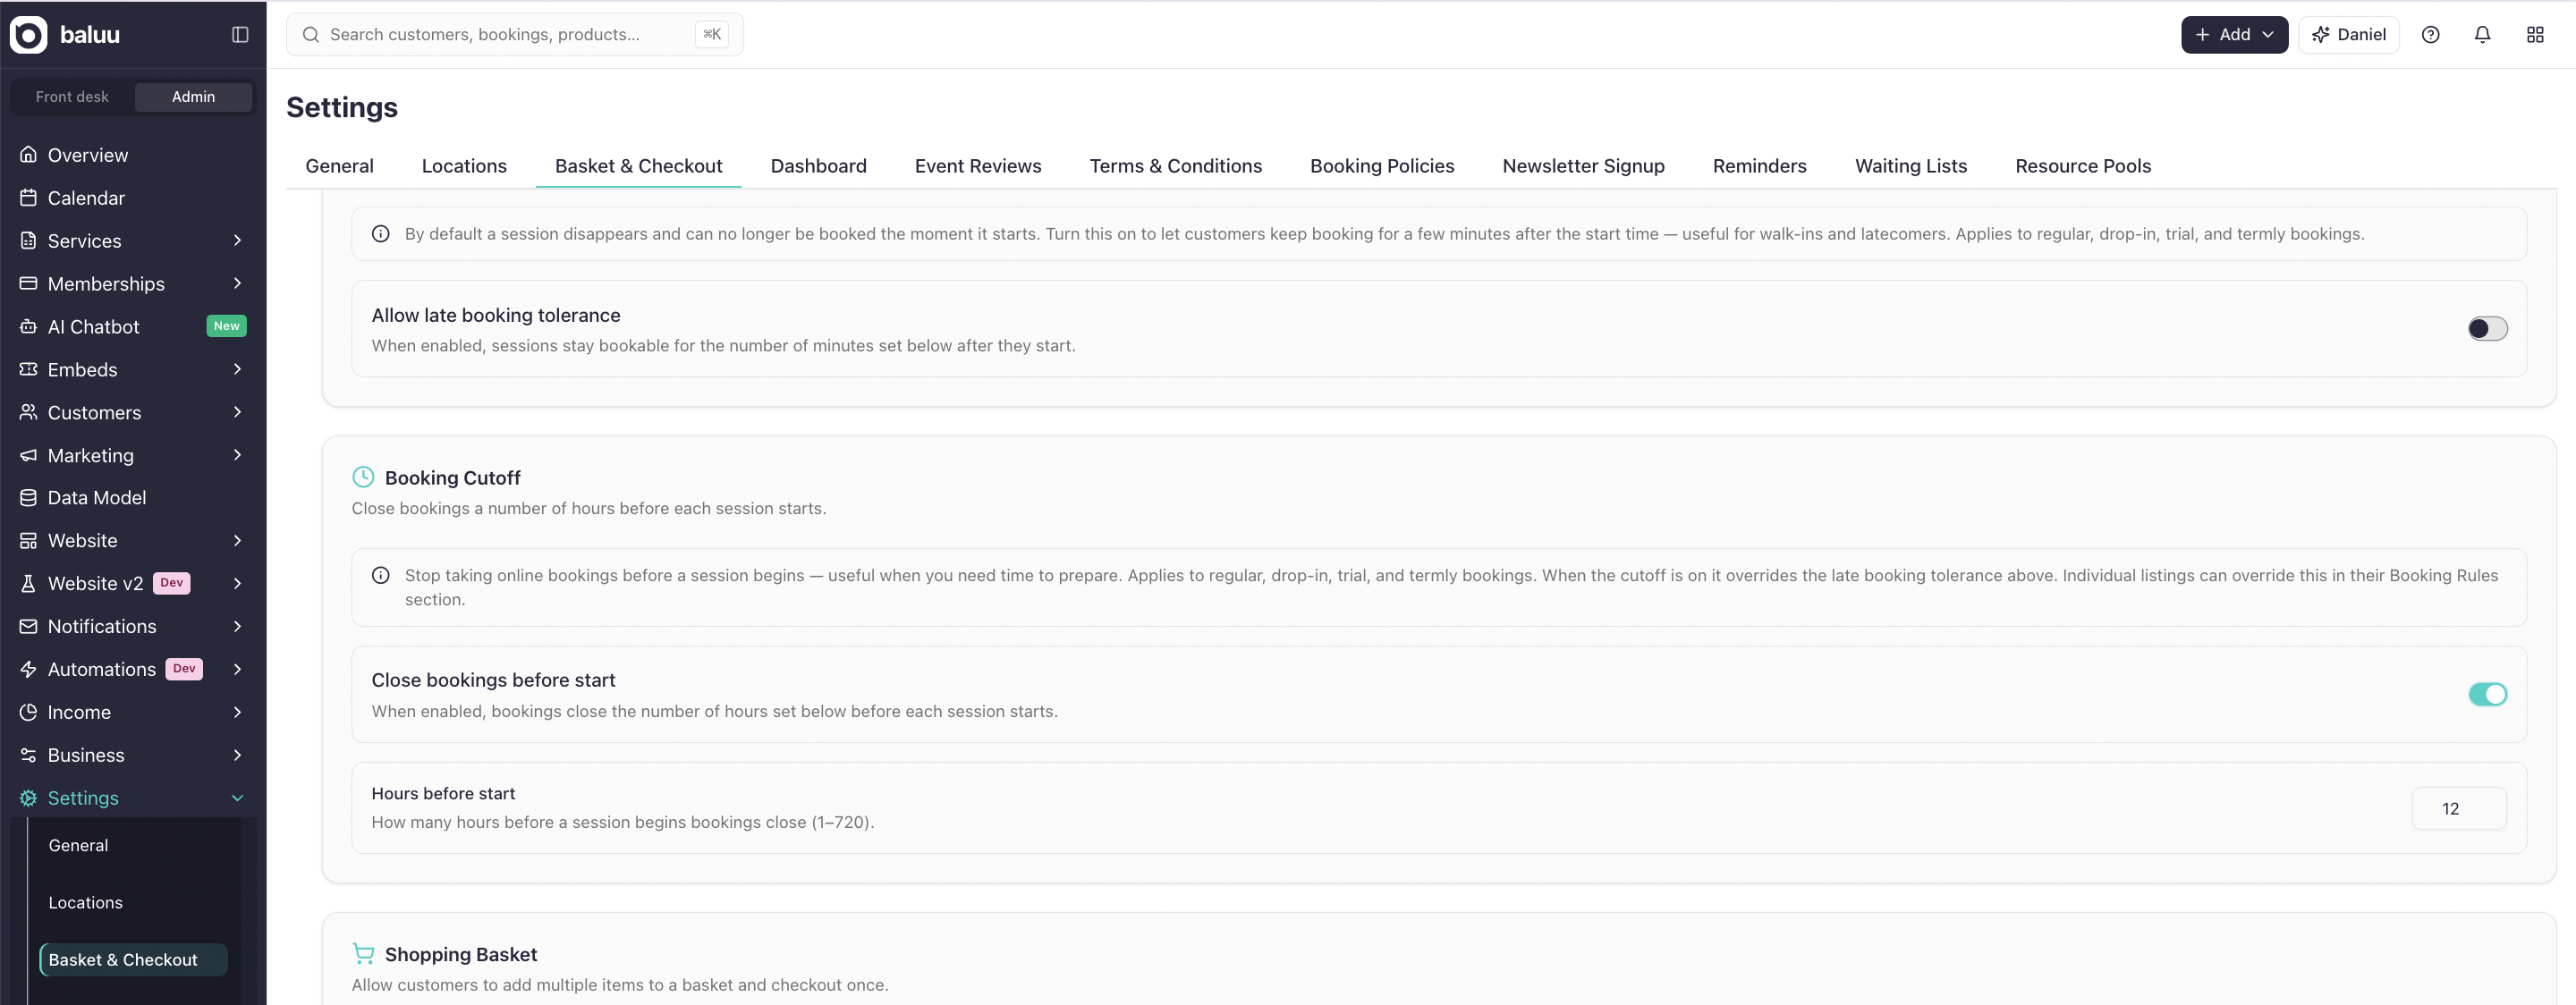Expand the Embeds submenu chevron
Image resolution: width=2576 pixels, height=1005 pixels.
click(238, 370)
